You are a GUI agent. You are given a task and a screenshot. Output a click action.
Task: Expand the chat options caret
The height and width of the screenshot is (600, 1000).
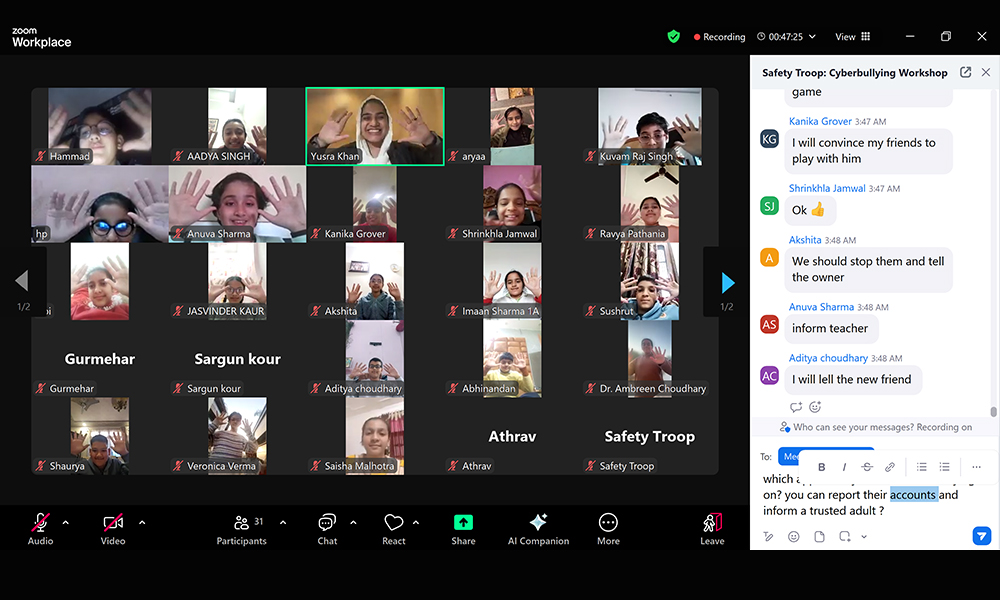(353, 523)
